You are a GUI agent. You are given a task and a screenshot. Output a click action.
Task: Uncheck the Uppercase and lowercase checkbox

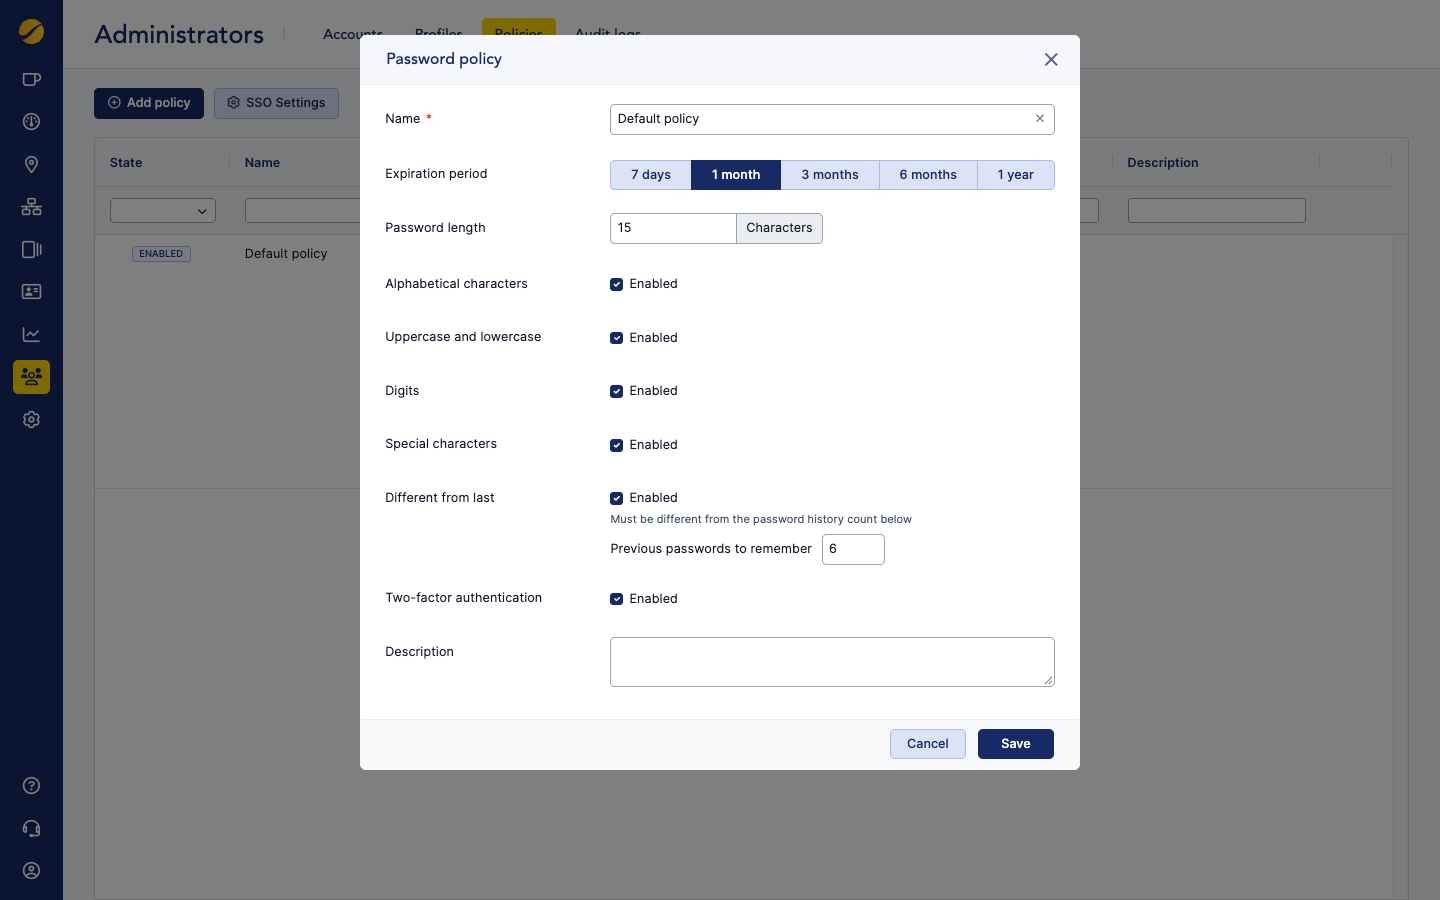pos(617,337)
